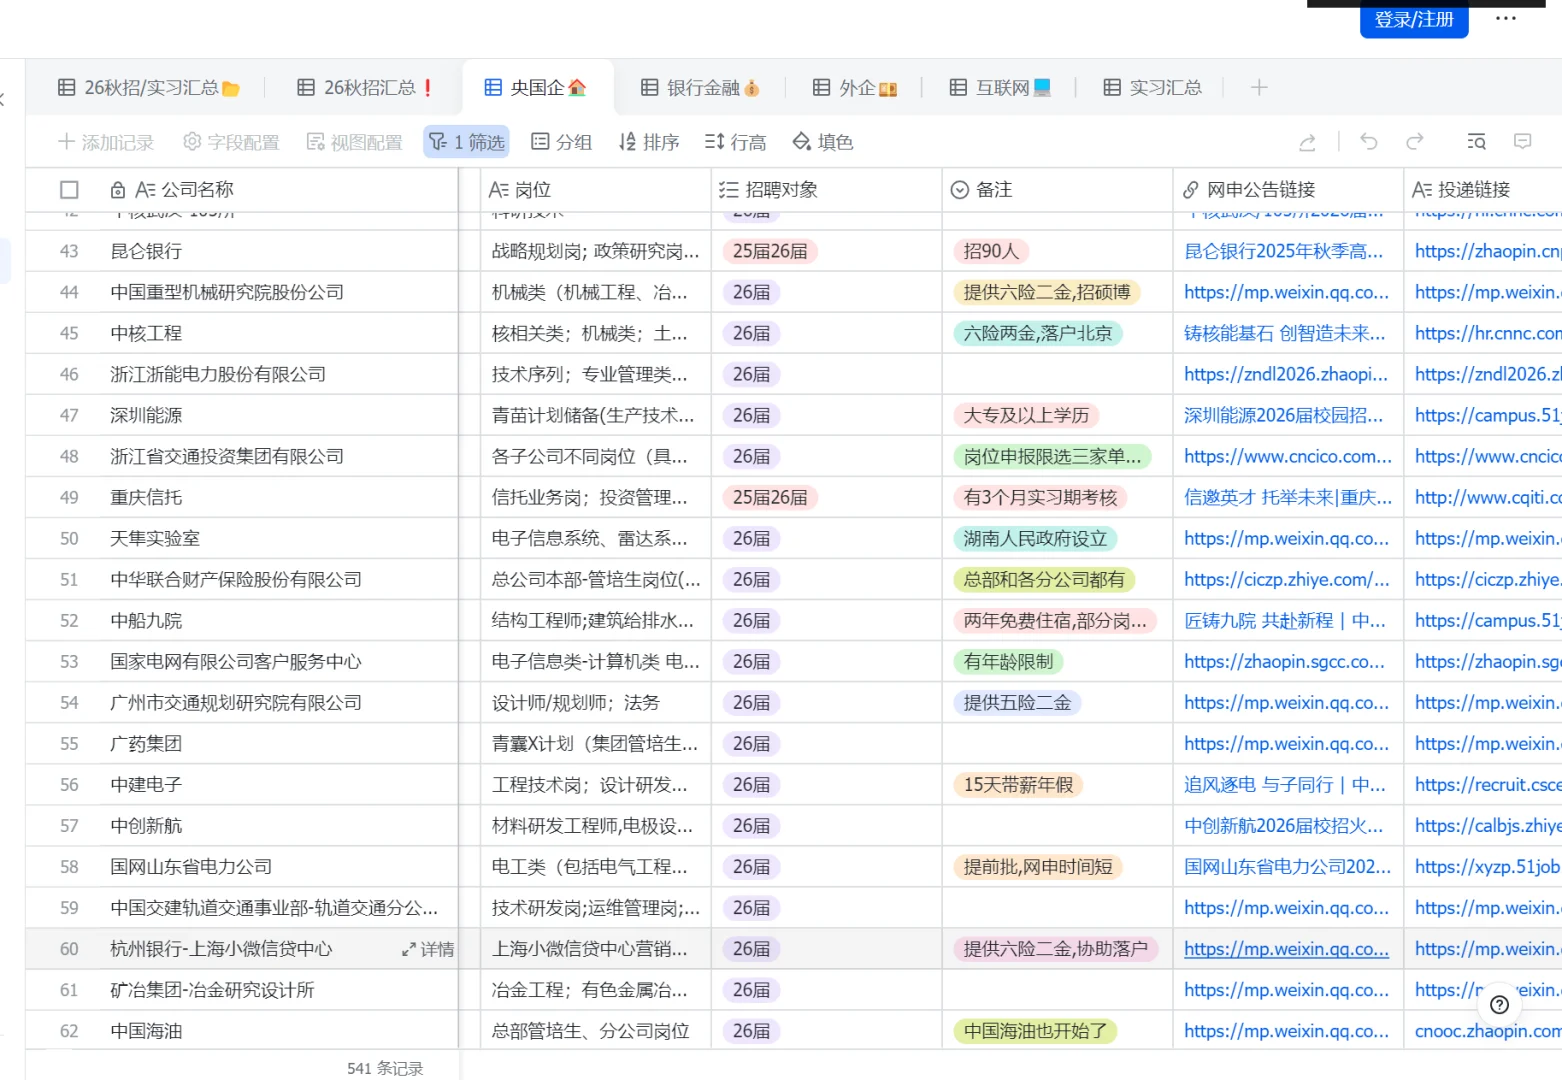Open the 分组 grouping options
The image size is (1562, 1080).
tap(561, 142)
